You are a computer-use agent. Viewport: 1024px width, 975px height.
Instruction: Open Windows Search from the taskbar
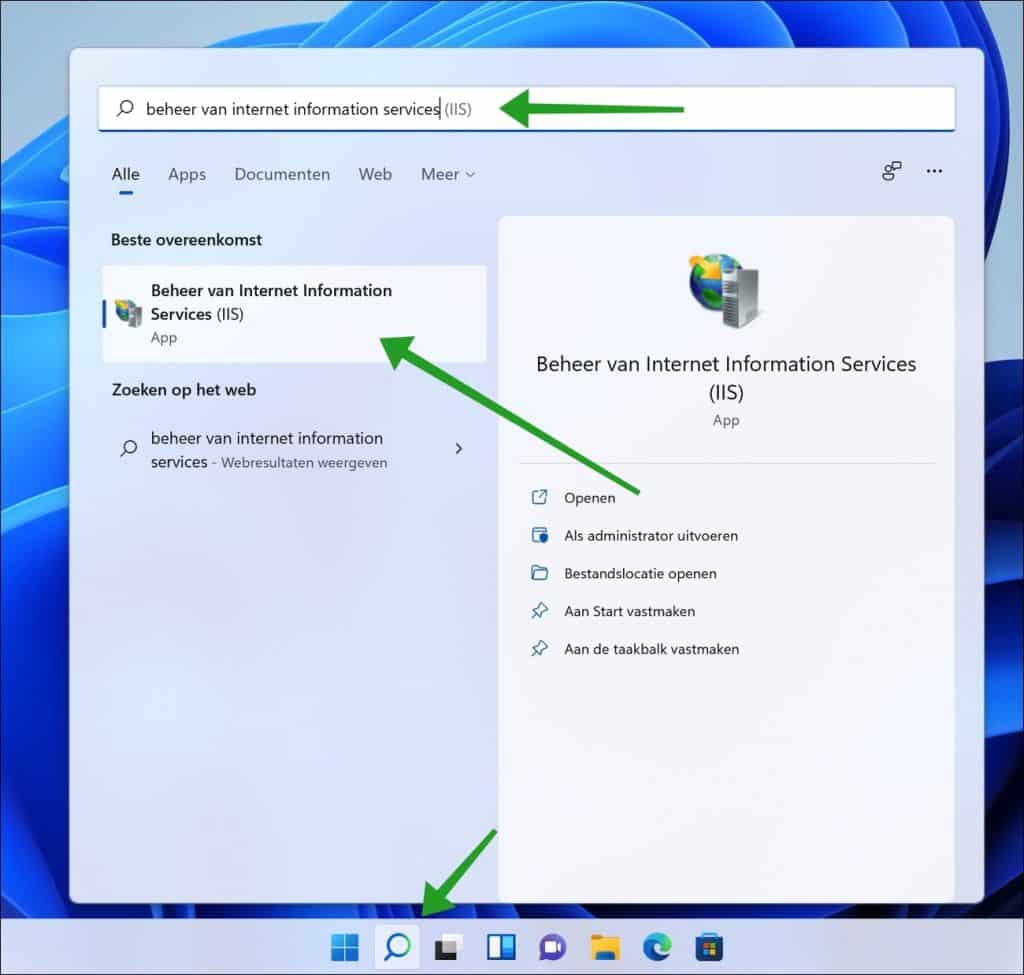point(397,946)
